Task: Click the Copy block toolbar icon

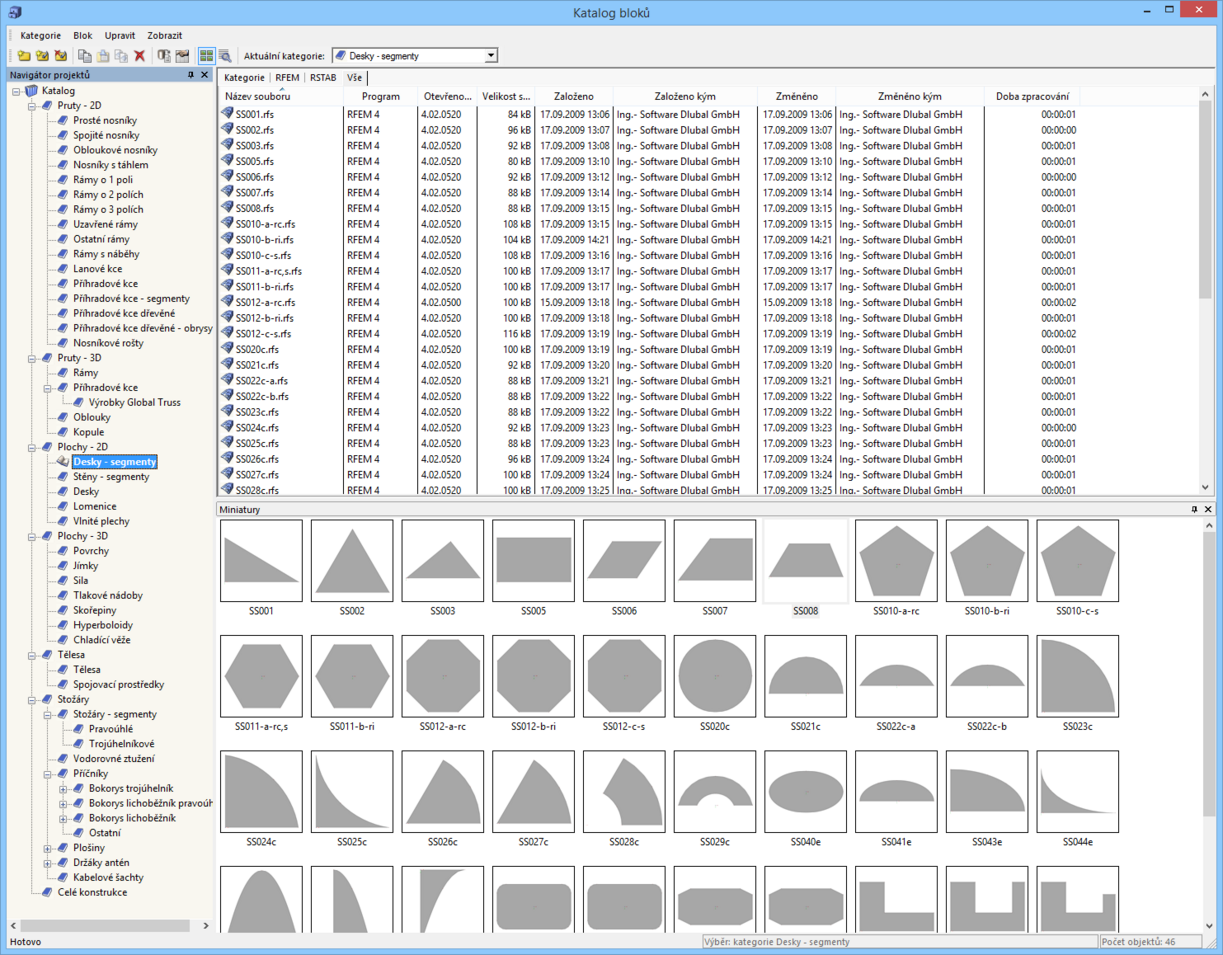Action: tap(86, 56)
